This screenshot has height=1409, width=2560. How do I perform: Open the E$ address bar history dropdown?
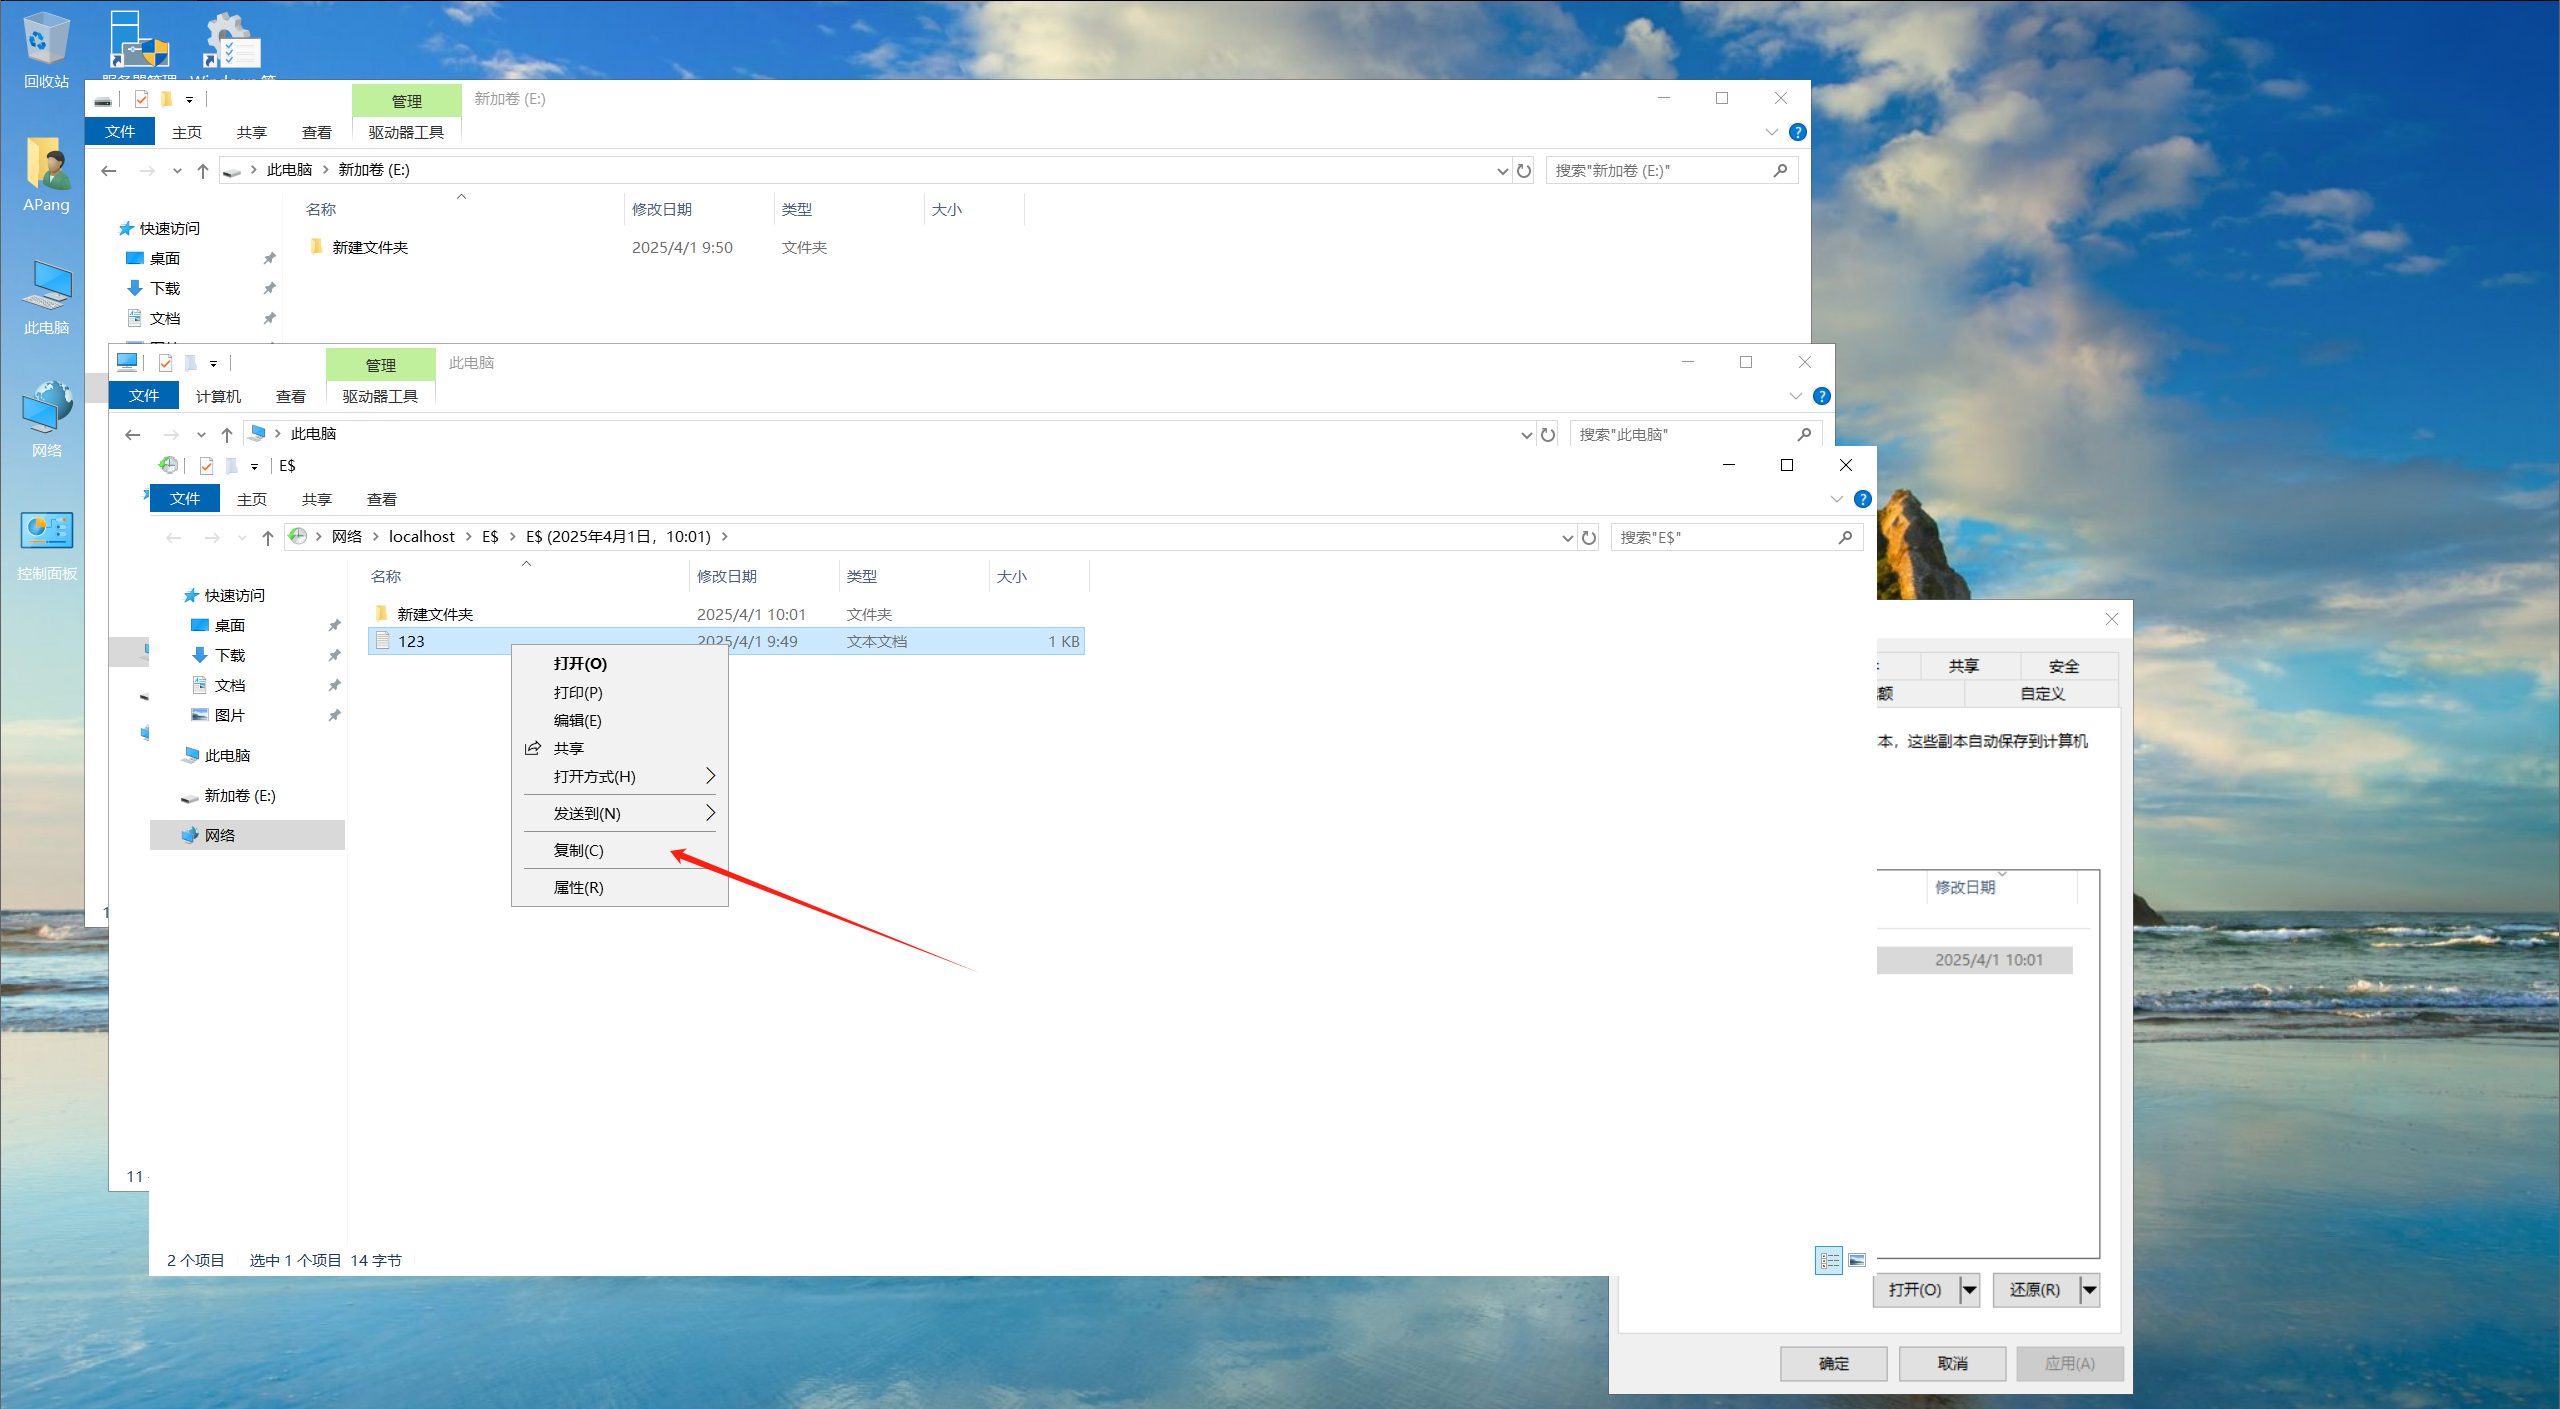point(1567,538)
